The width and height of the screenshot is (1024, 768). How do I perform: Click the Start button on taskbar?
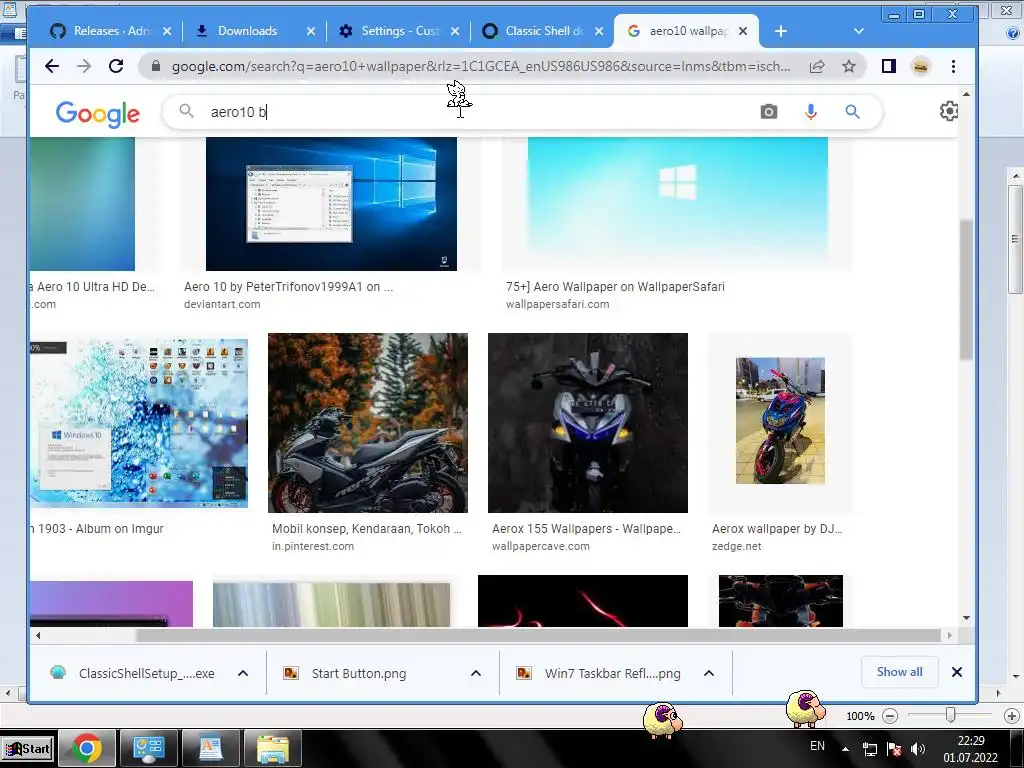click(x=27, y=748)
